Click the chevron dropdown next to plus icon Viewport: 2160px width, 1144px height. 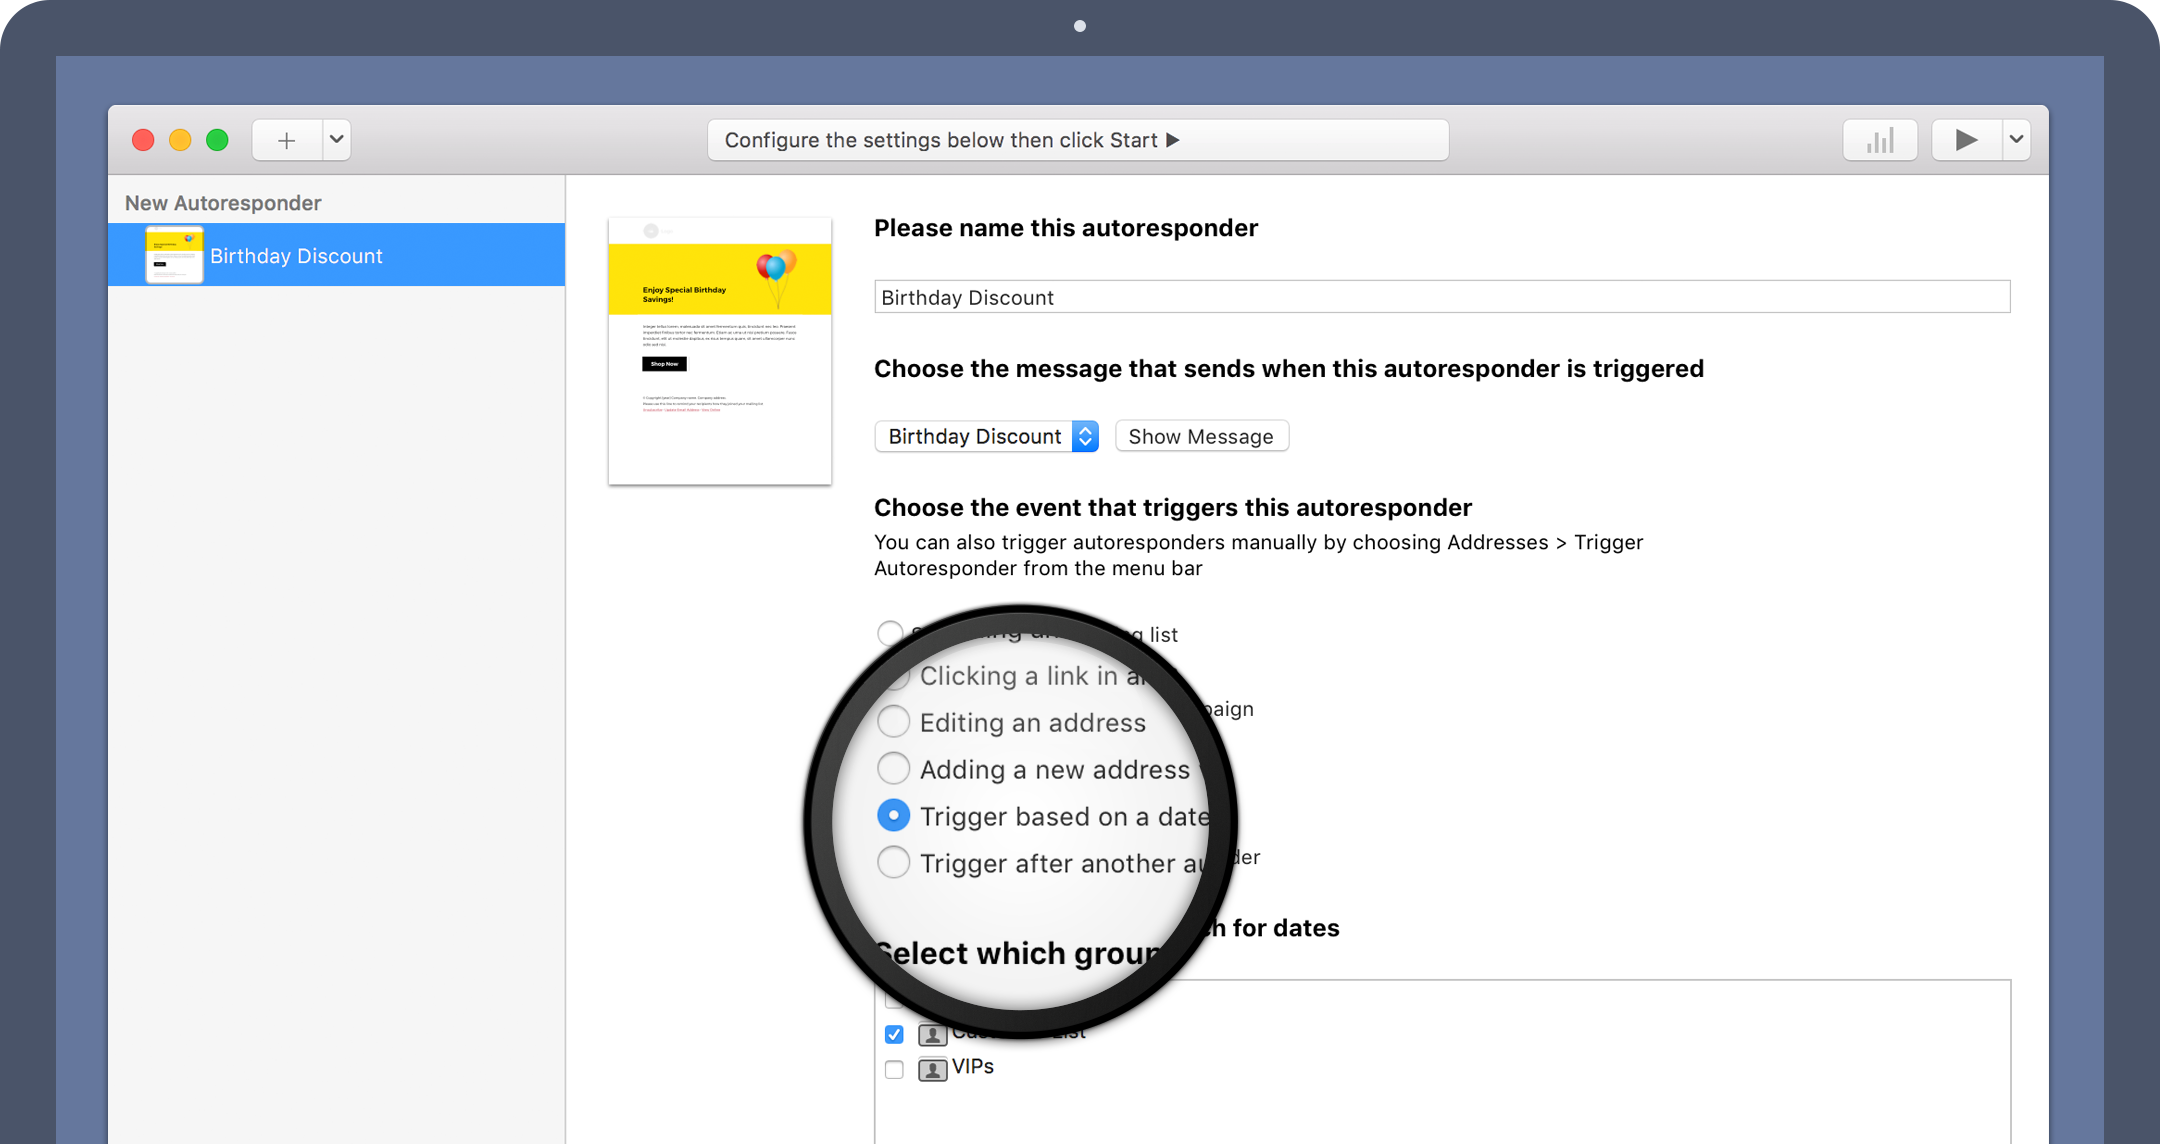click(334, 139)
